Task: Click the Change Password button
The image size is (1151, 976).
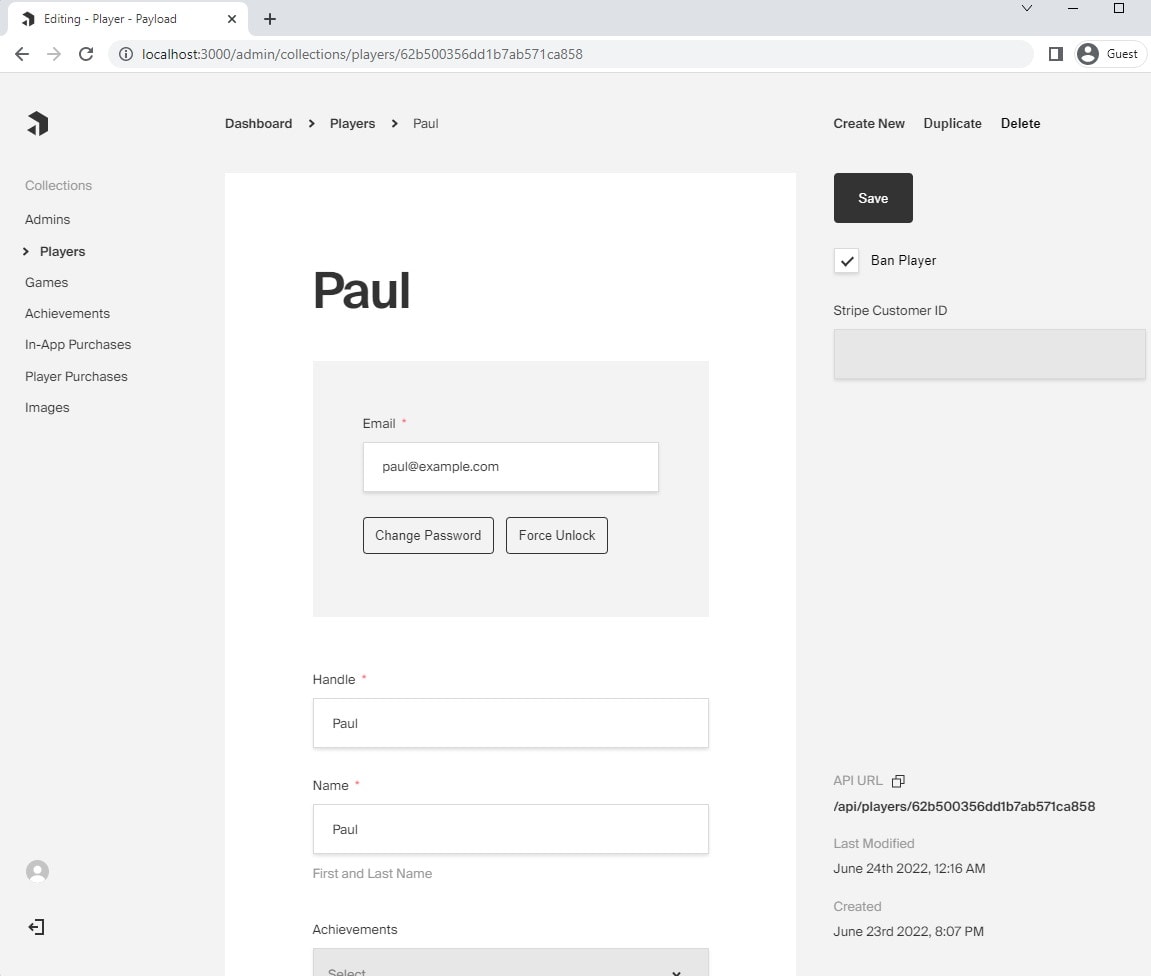Action: 428,536
